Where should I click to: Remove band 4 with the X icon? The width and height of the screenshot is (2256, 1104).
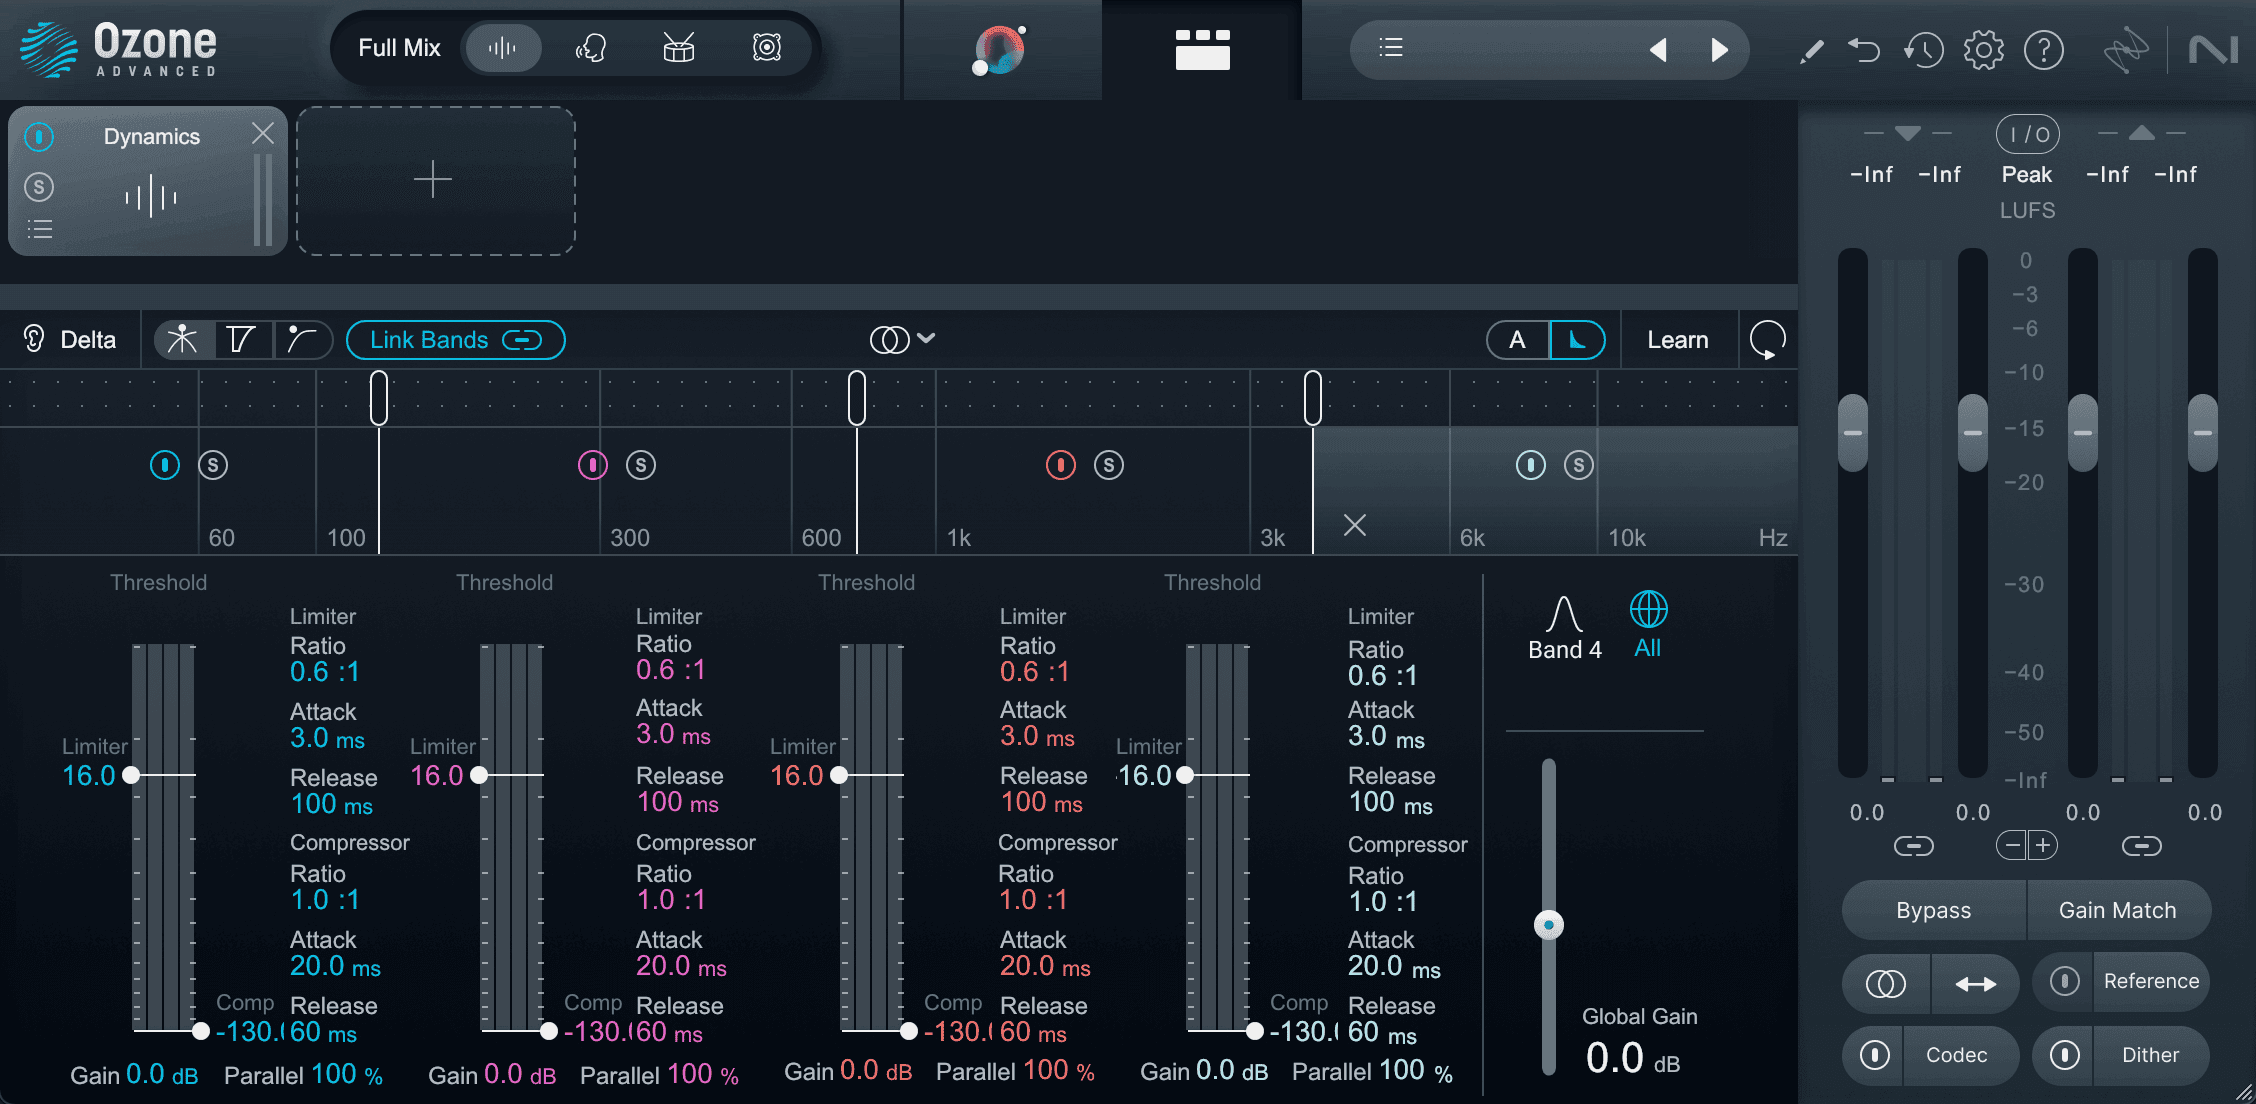pyautogui.click(x=1355, y=525)
